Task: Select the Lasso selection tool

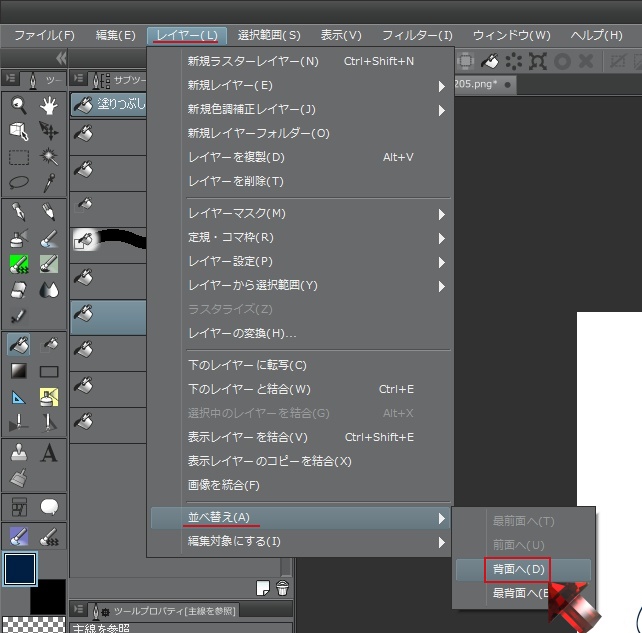Action: tap(19, 183)
